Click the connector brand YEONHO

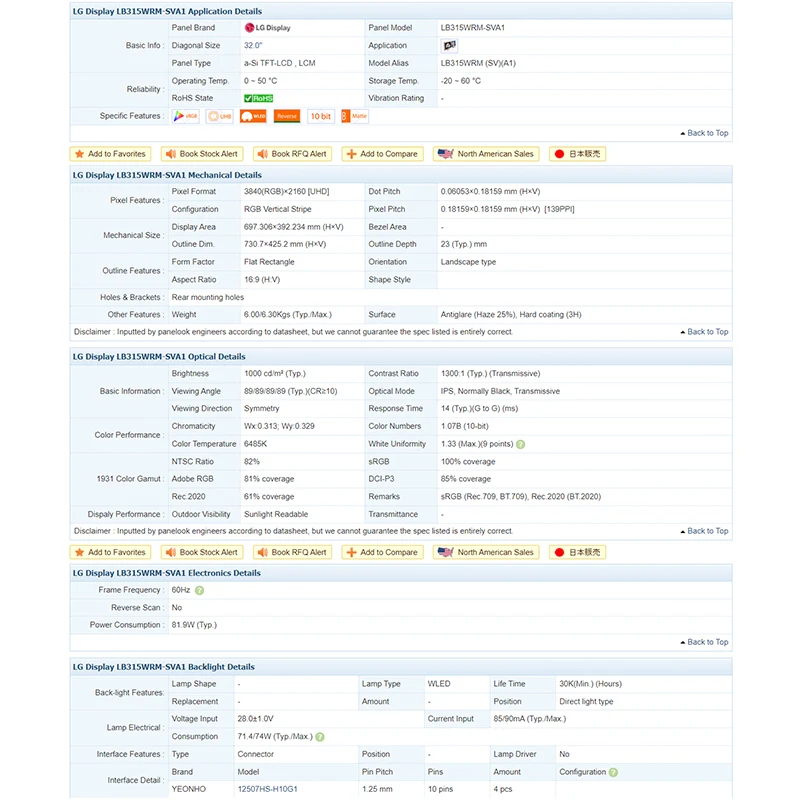click(x=189, y=789)
